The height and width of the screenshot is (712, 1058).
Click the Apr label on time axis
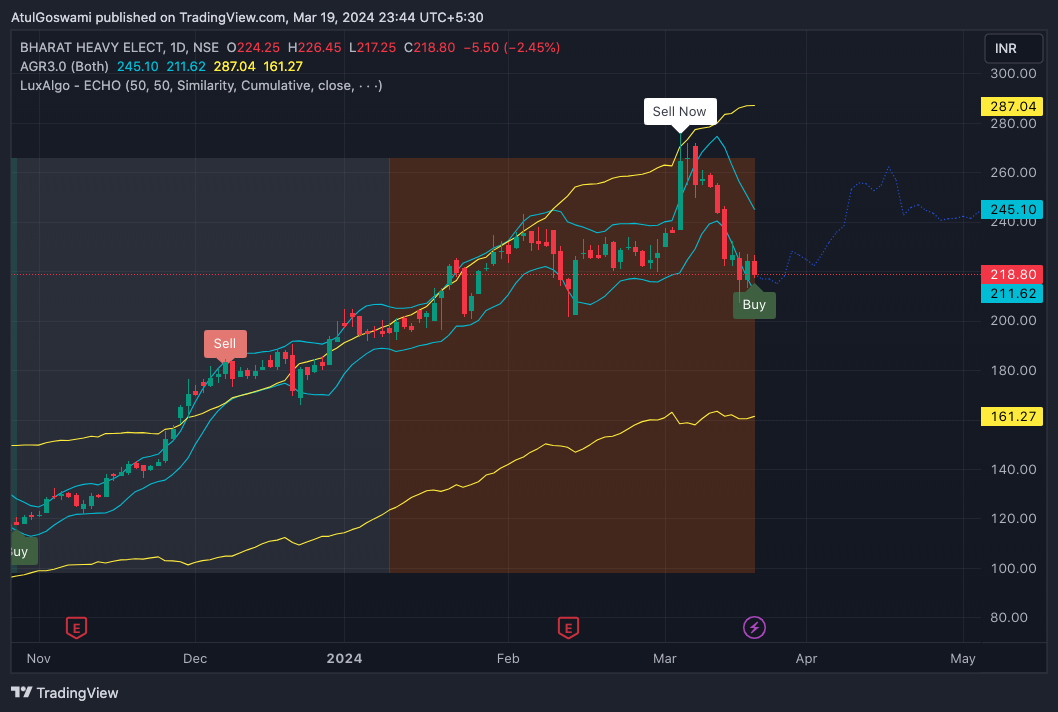806,659
